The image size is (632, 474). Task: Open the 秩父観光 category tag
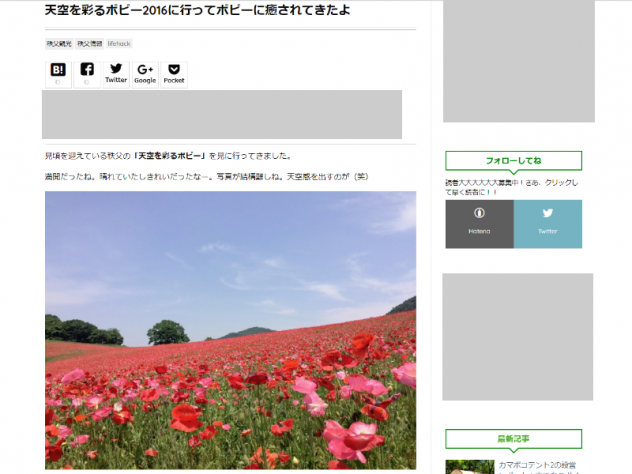point(59,44)
